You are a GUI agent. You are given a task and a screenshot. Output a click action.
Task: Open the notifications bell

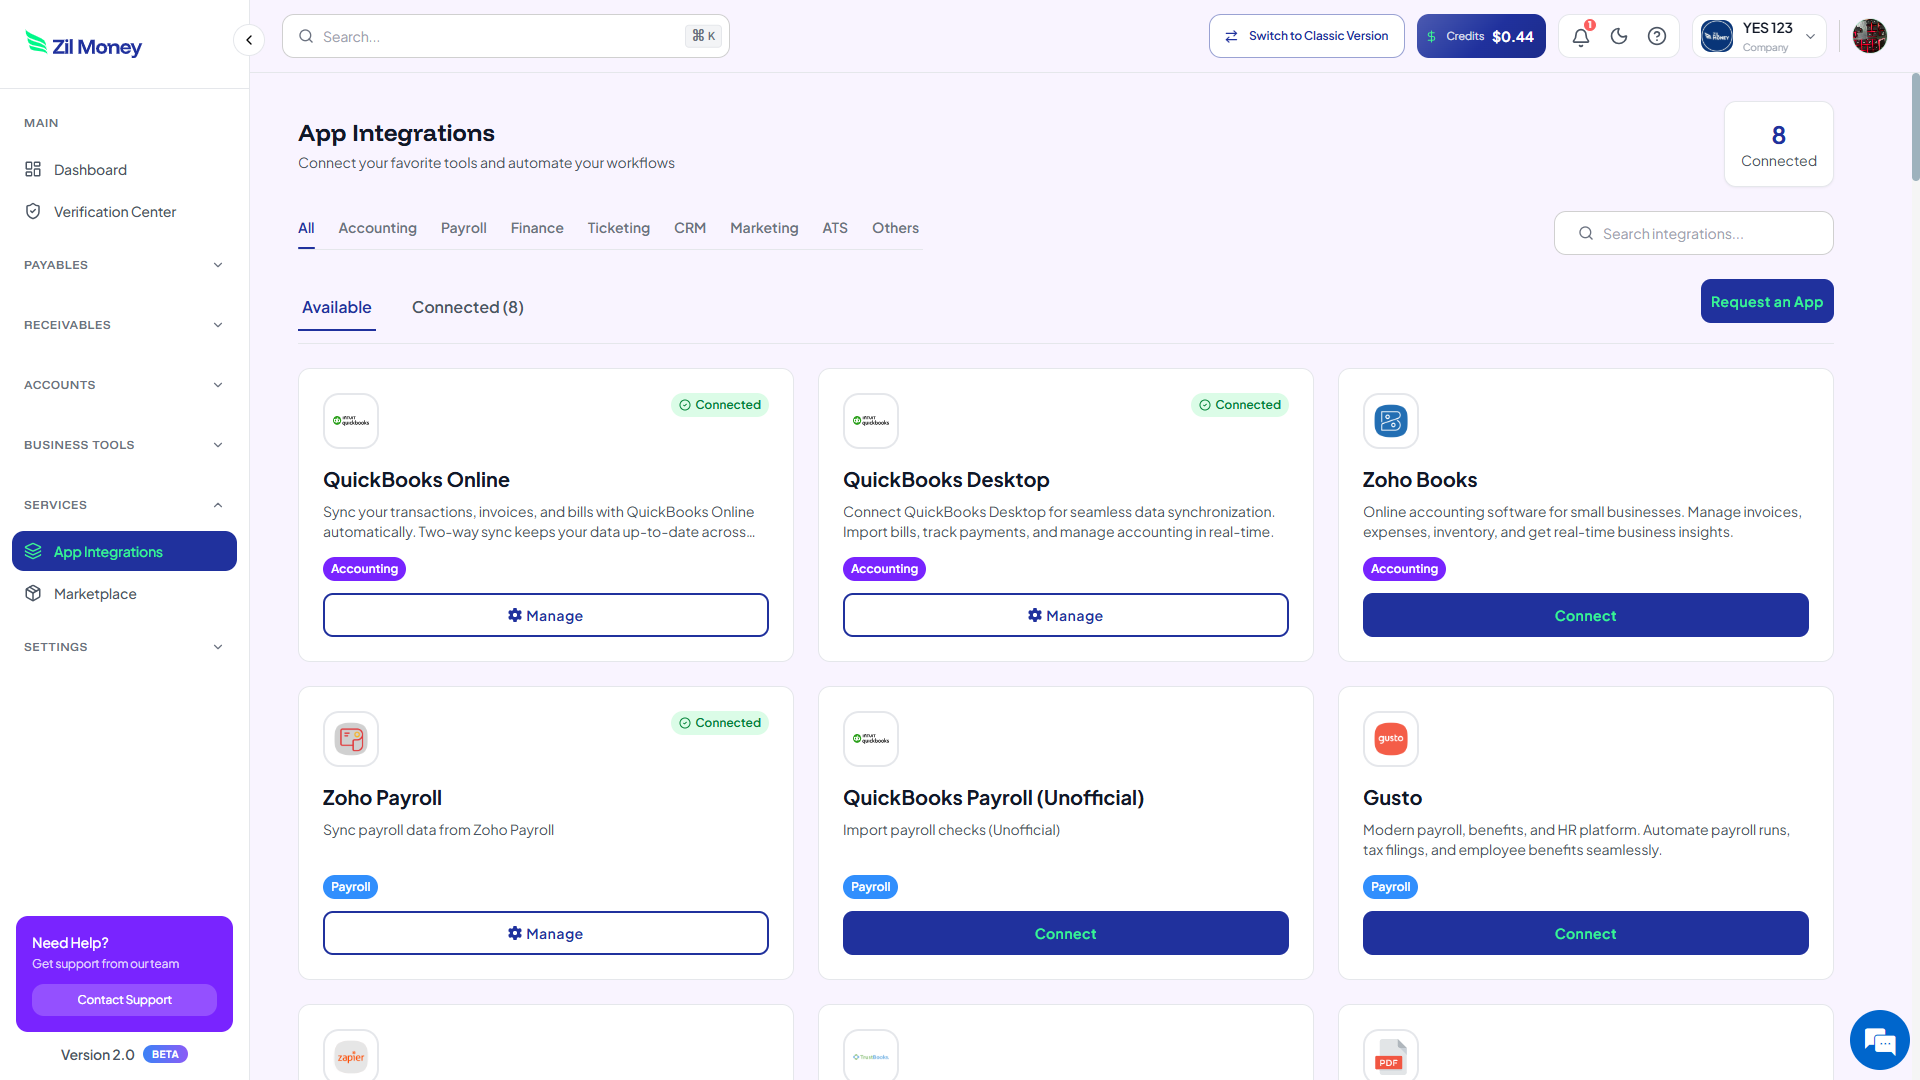(x=1581, y=37)
